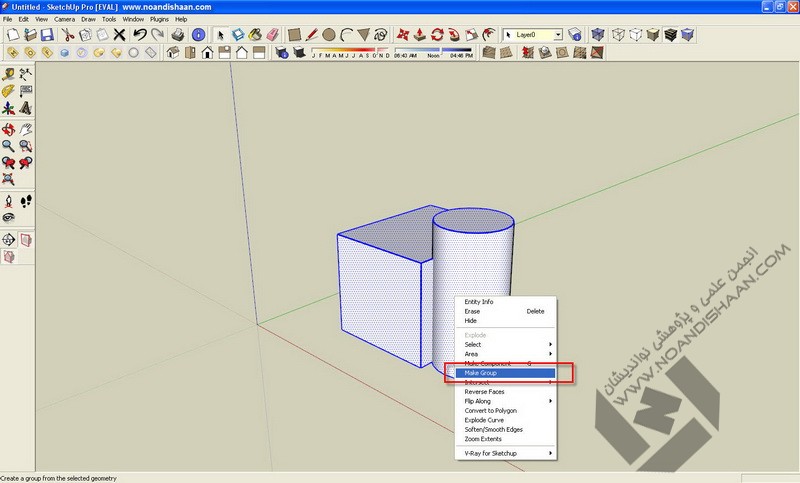Select the Walk footprints tool
800x483 pixels.
(x=26, y=201)
